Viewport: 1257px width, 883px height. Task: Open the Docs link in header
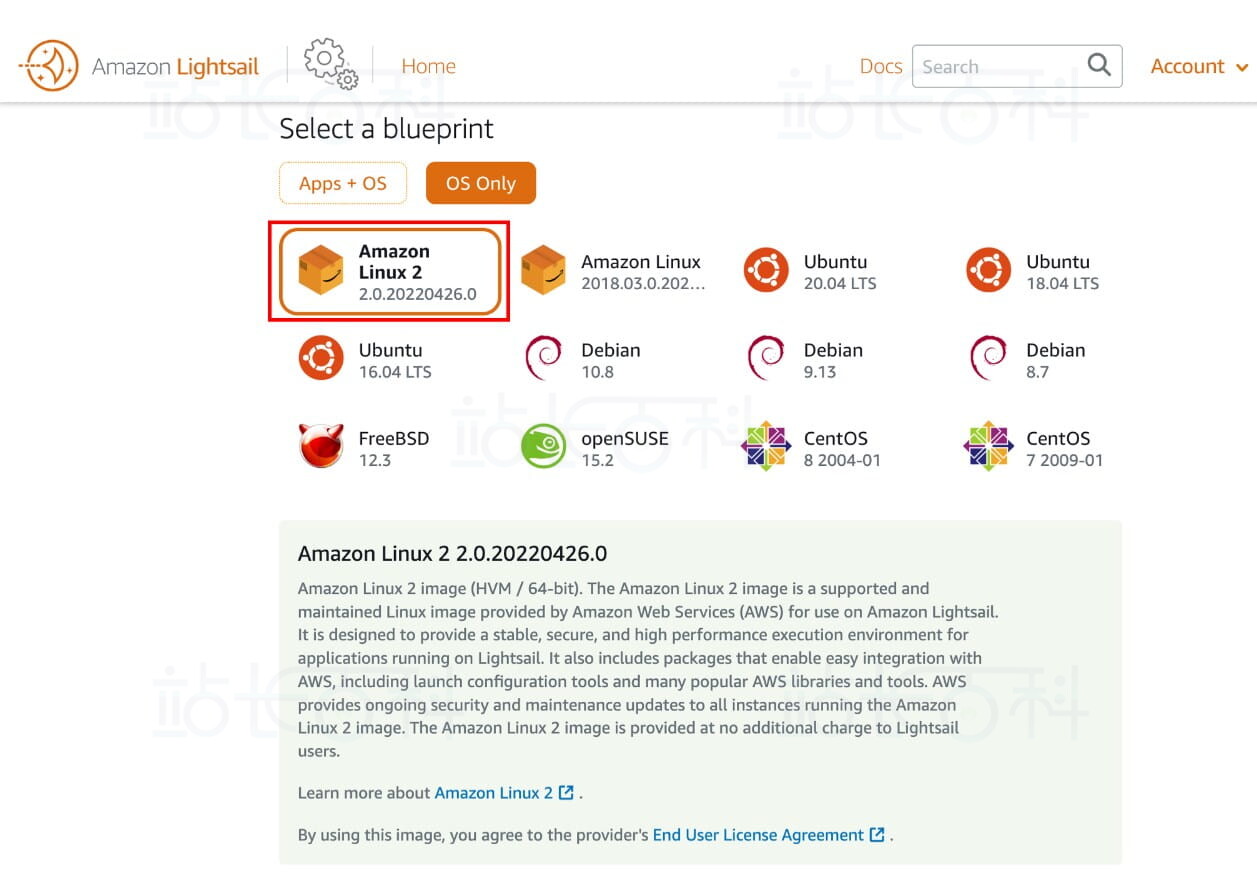880,66
